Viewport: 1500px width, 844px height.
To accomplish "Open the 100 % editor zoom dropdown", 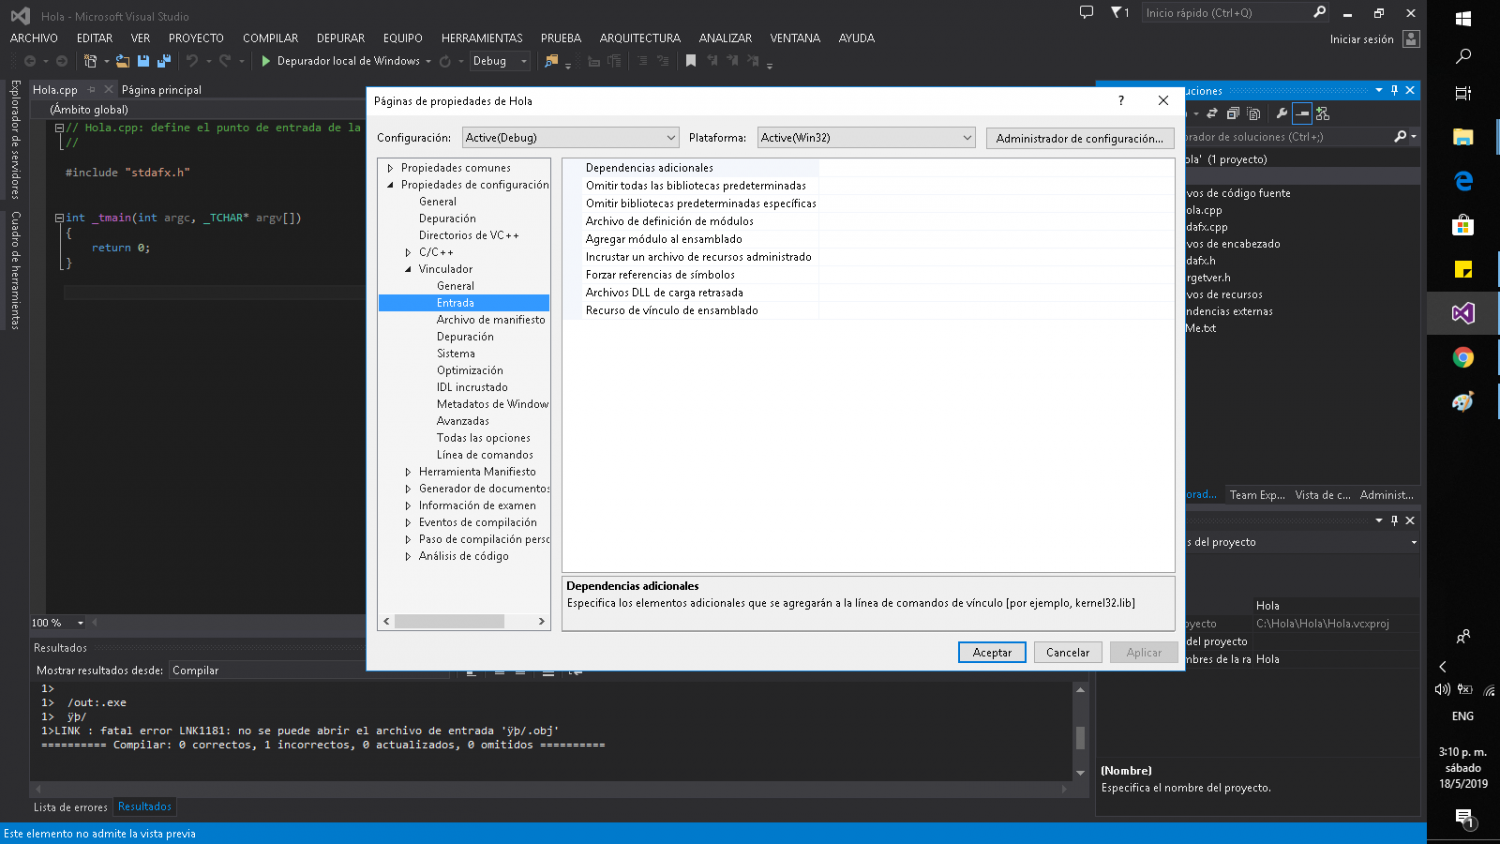I will click(81, 623).
